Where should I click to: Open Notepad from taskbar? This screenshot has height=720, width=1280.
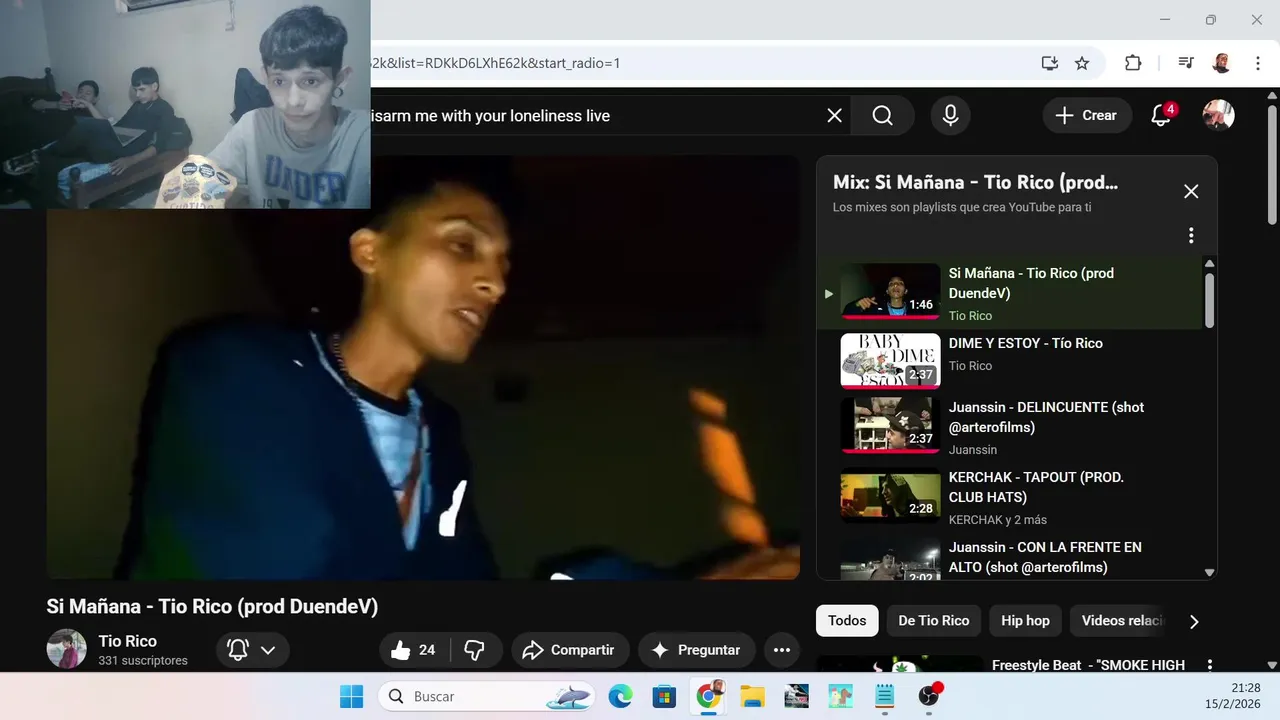[884, 696]
